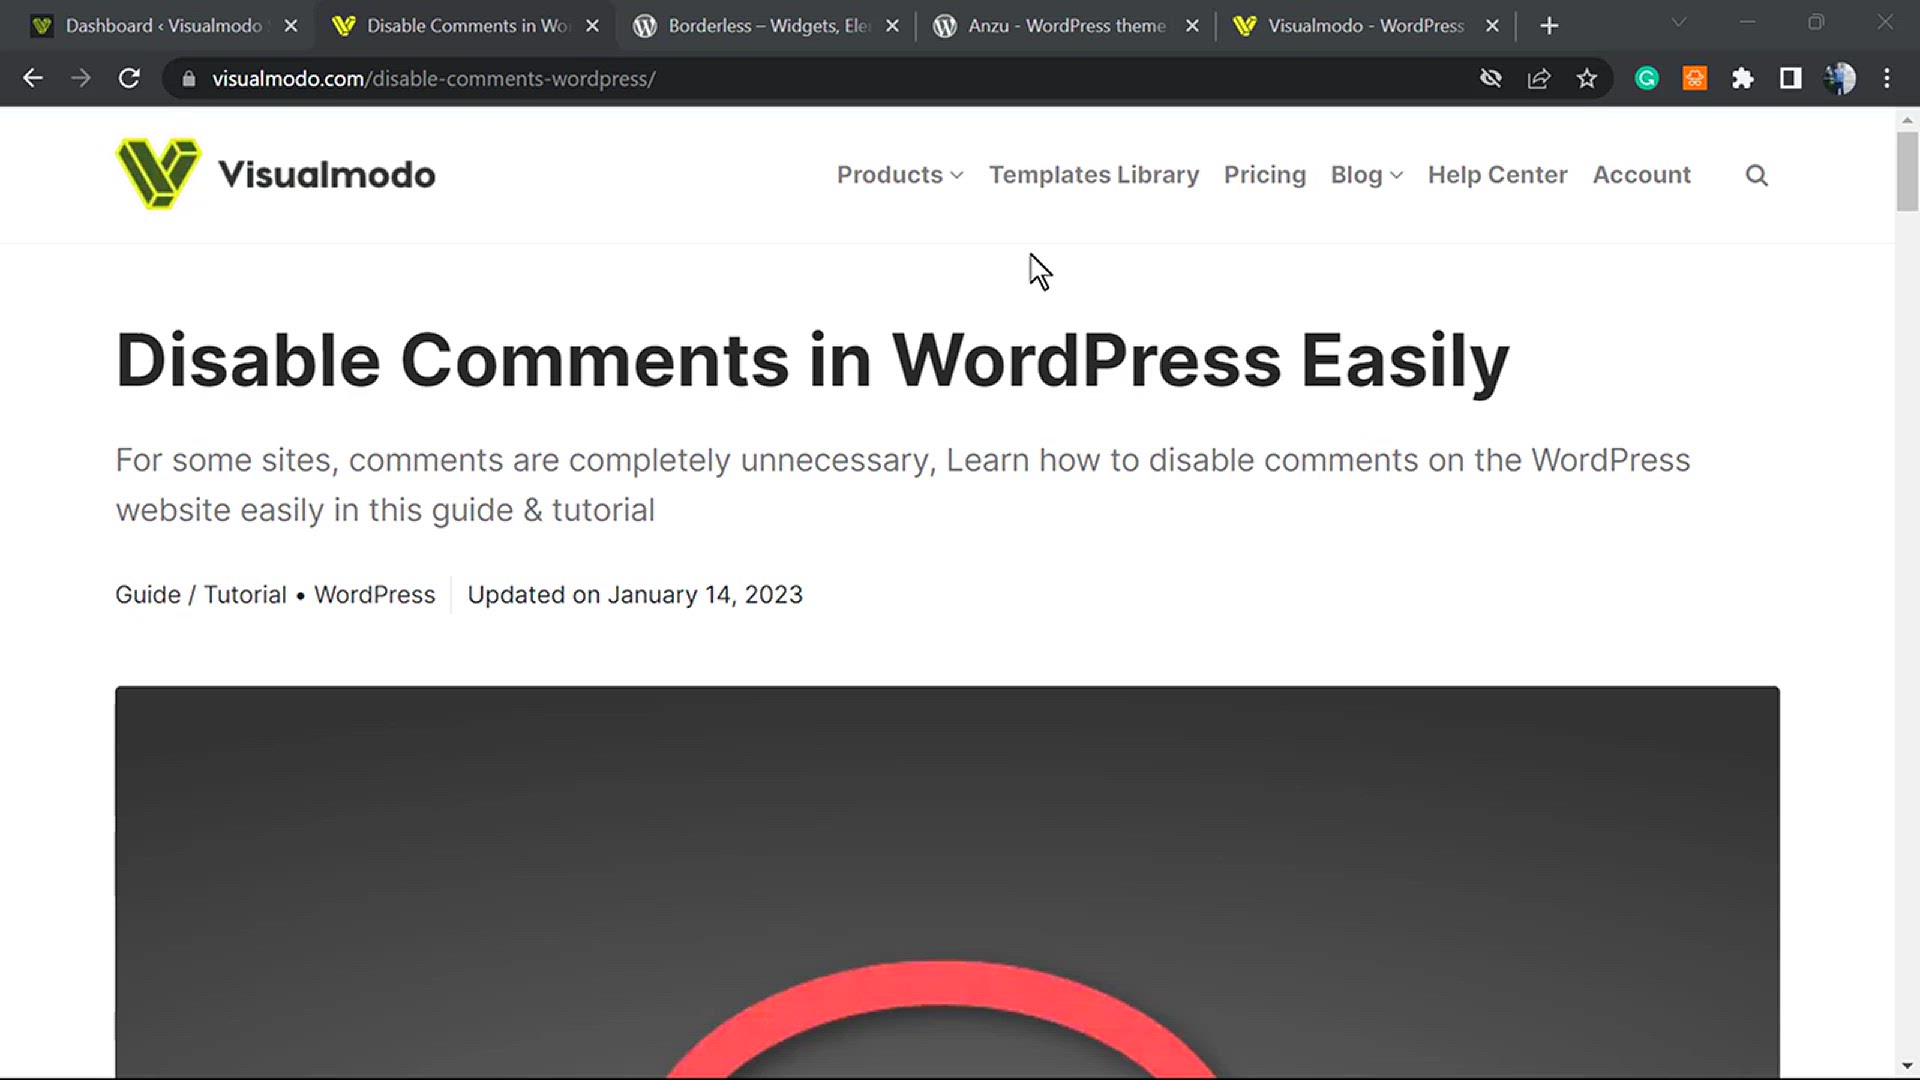The height and width of the screenshot is (1080, 1920).
Task: Open the WordPress category link
Action: point(375,595)
